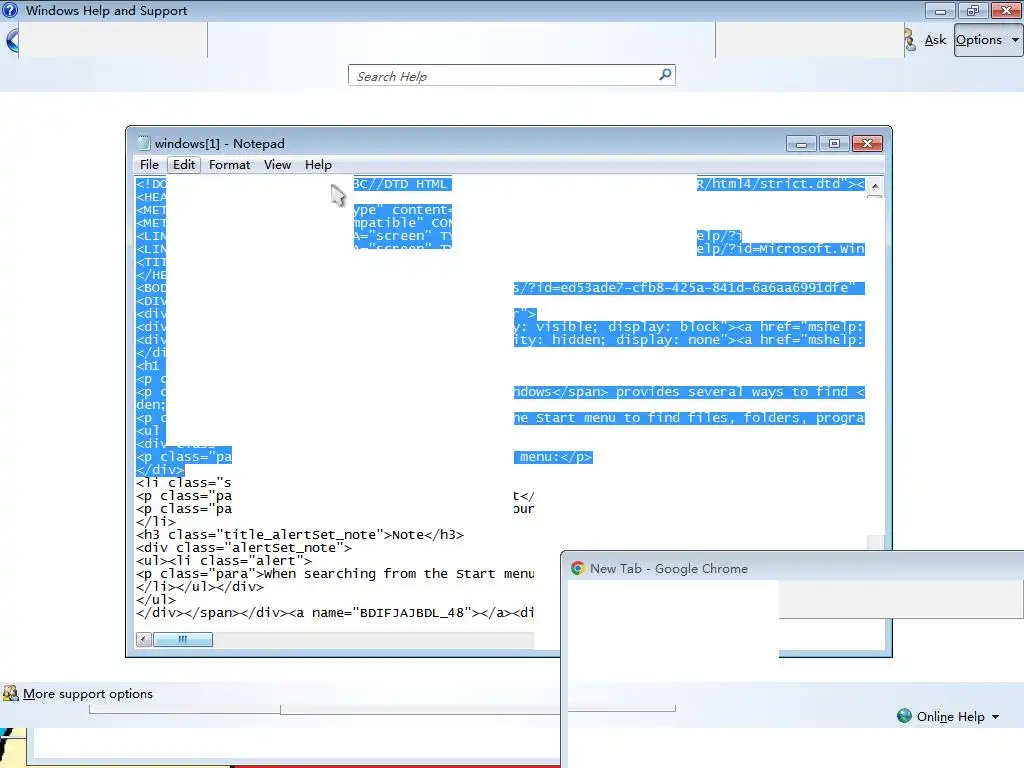The image size is (1024, 768).
Task: Click the text 'ity: hidden; display: none'
Action: point(620,340)
